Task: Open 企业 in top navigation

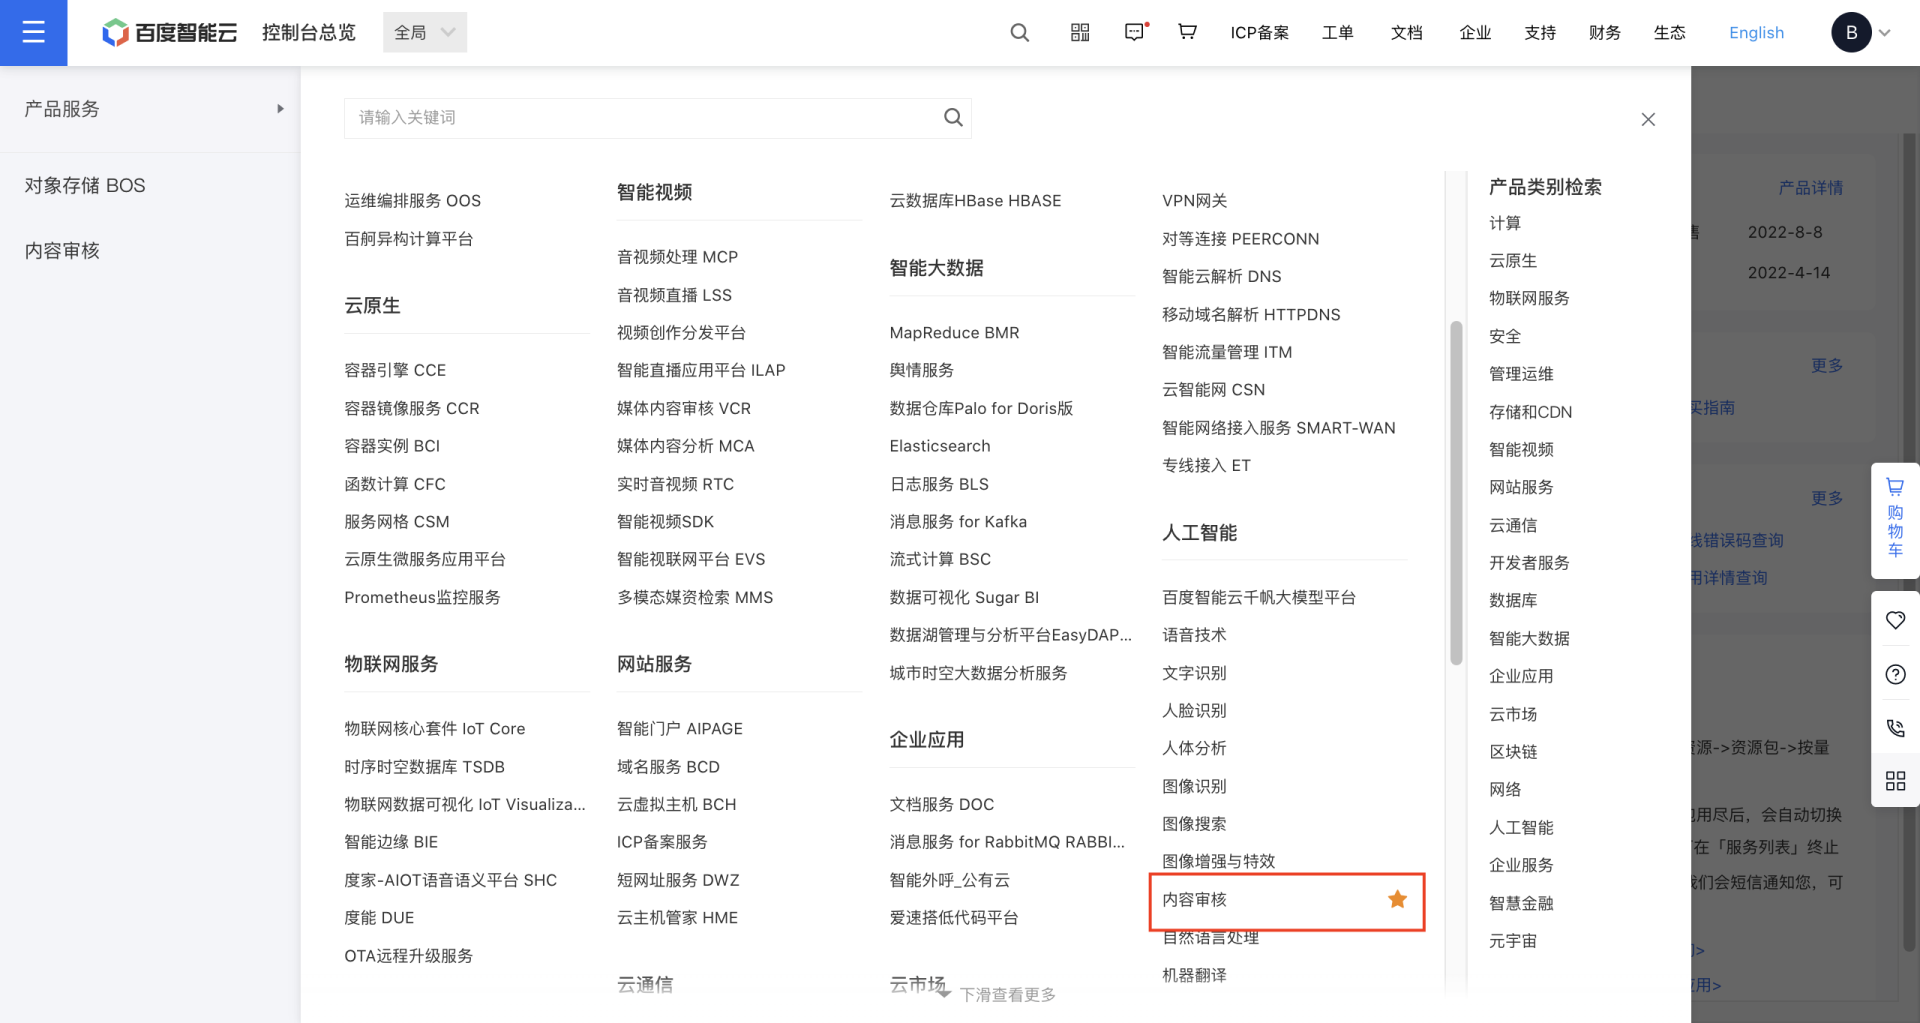Action: [x=1475, y=33]
